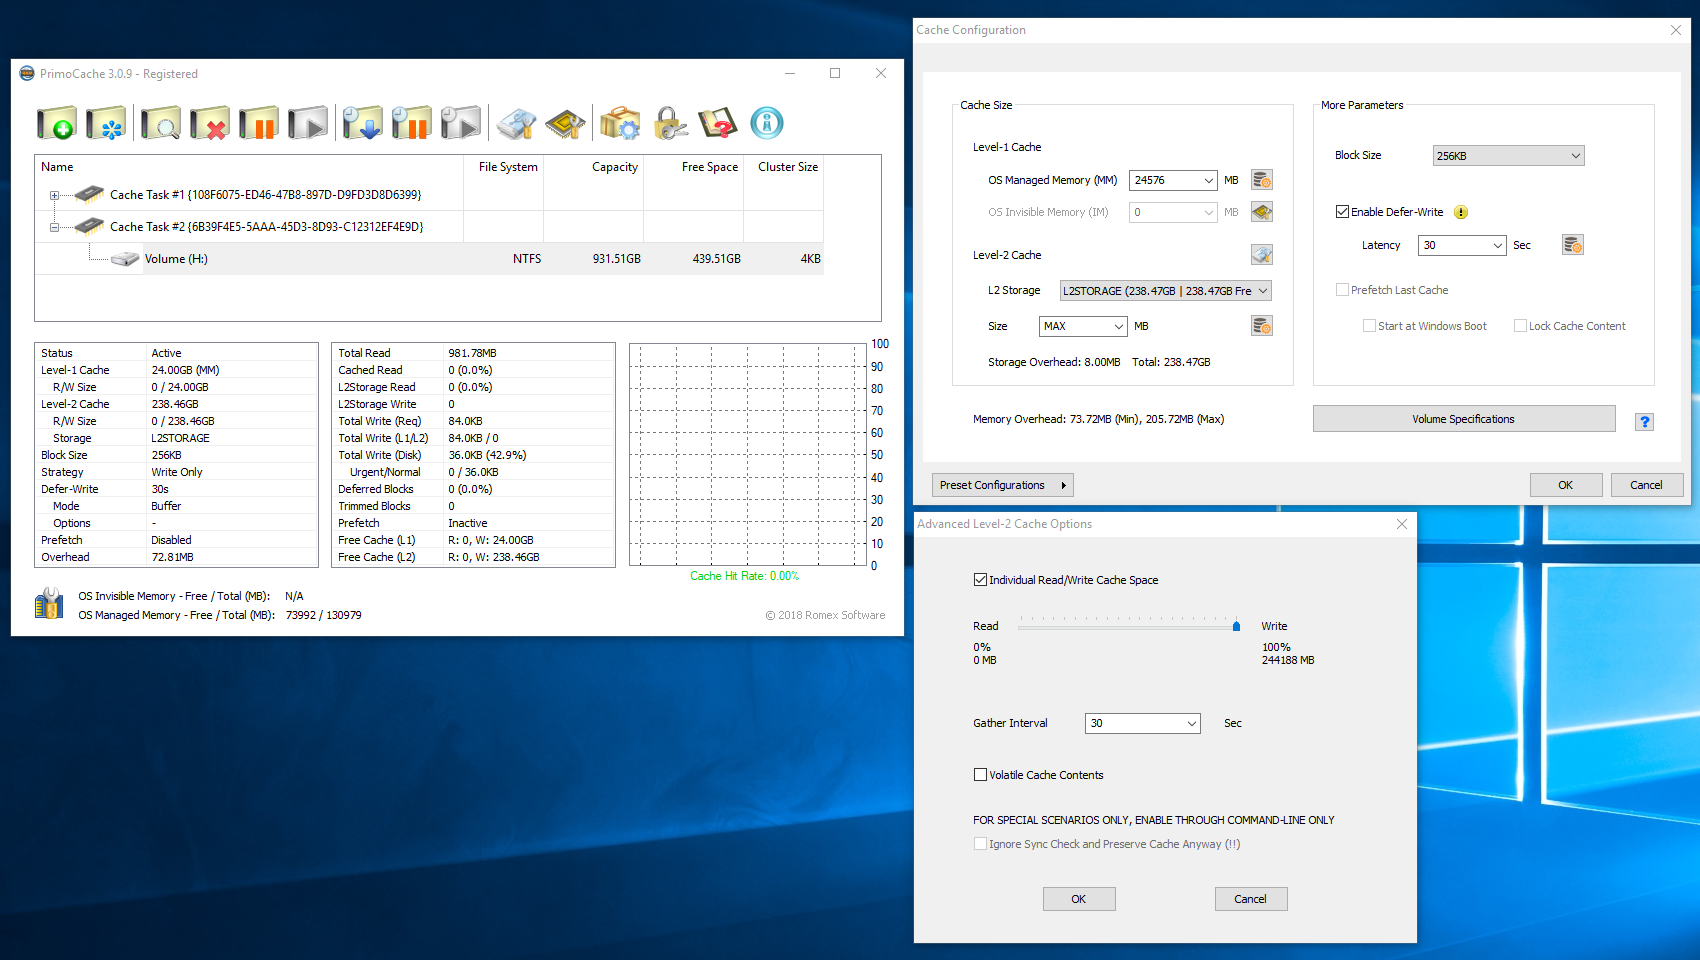Image resolution: width=1700 pixels, height=960 pixels.
Task: Click the gray resume cache toolbar icon
Action: [x=308, y=124]
